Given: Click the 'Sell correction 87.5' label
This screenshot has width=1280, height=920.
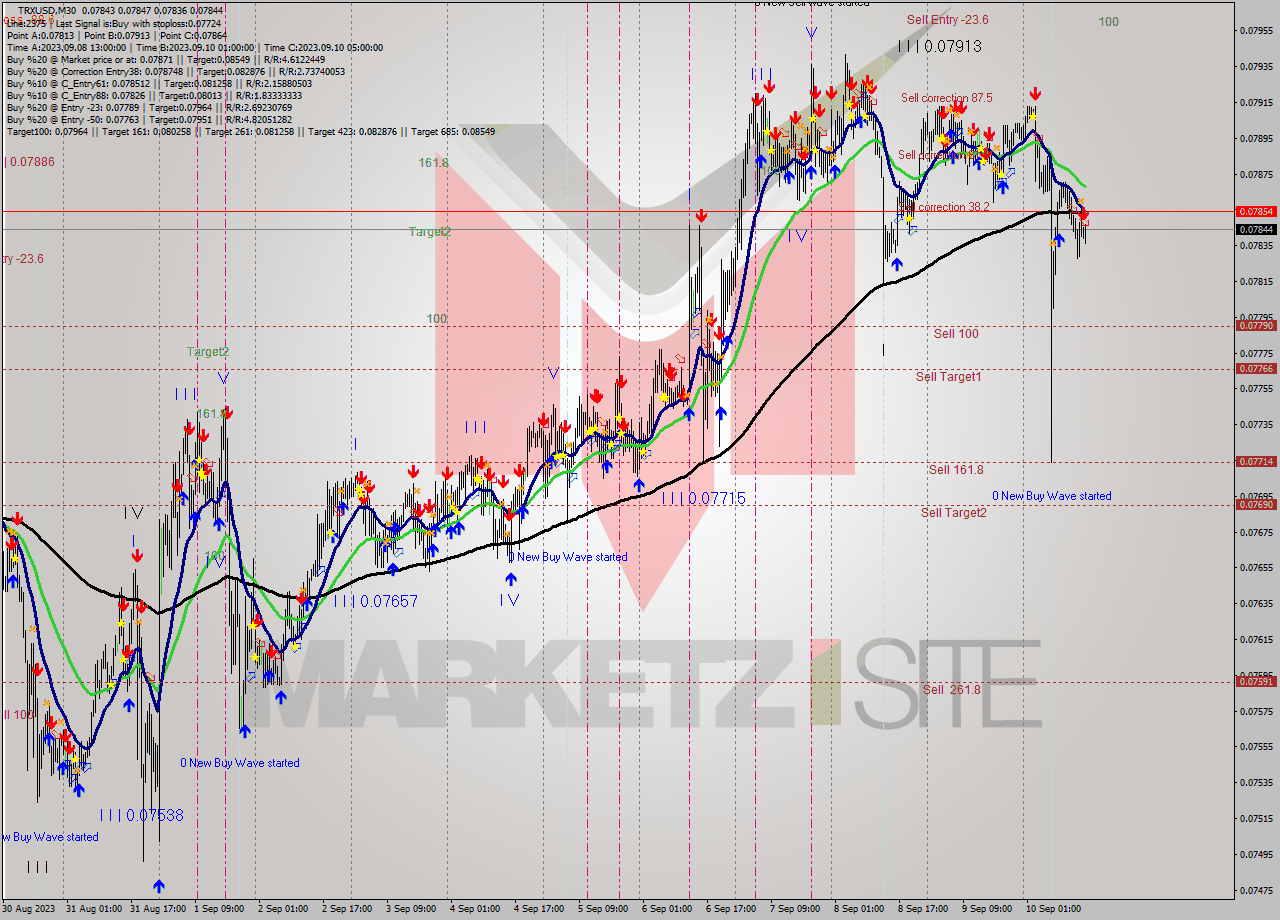Looking at the screenshot, I should click(x=946, y=98).
